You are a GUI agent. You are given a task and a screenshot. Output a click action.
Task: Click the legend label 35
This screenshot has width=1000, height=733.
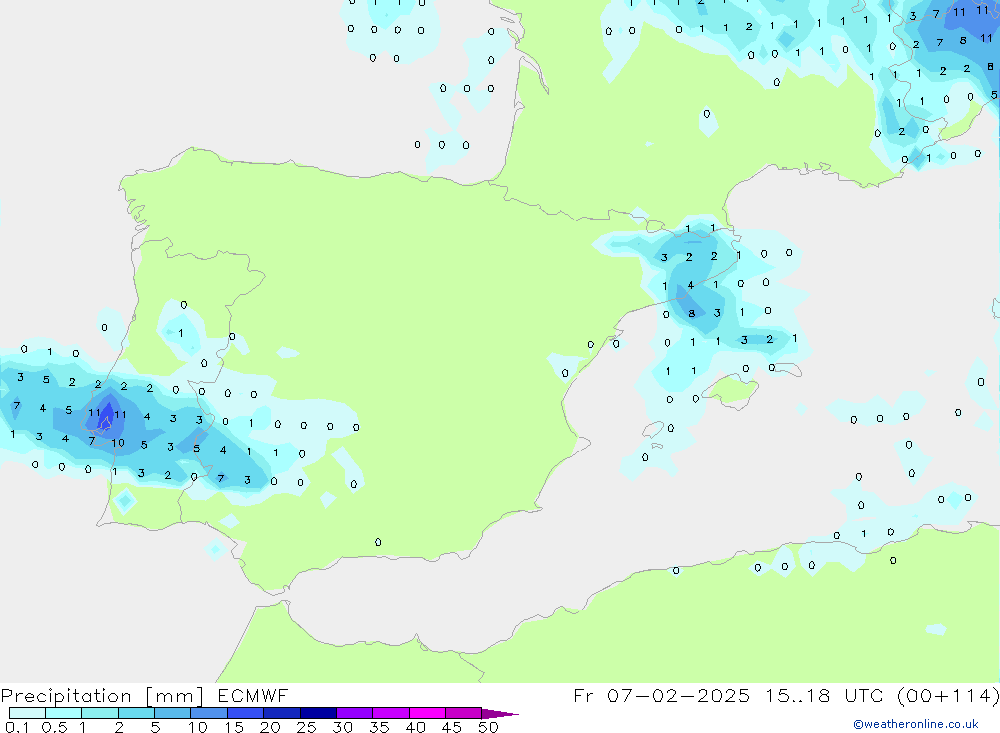click(x=379, y=727)
